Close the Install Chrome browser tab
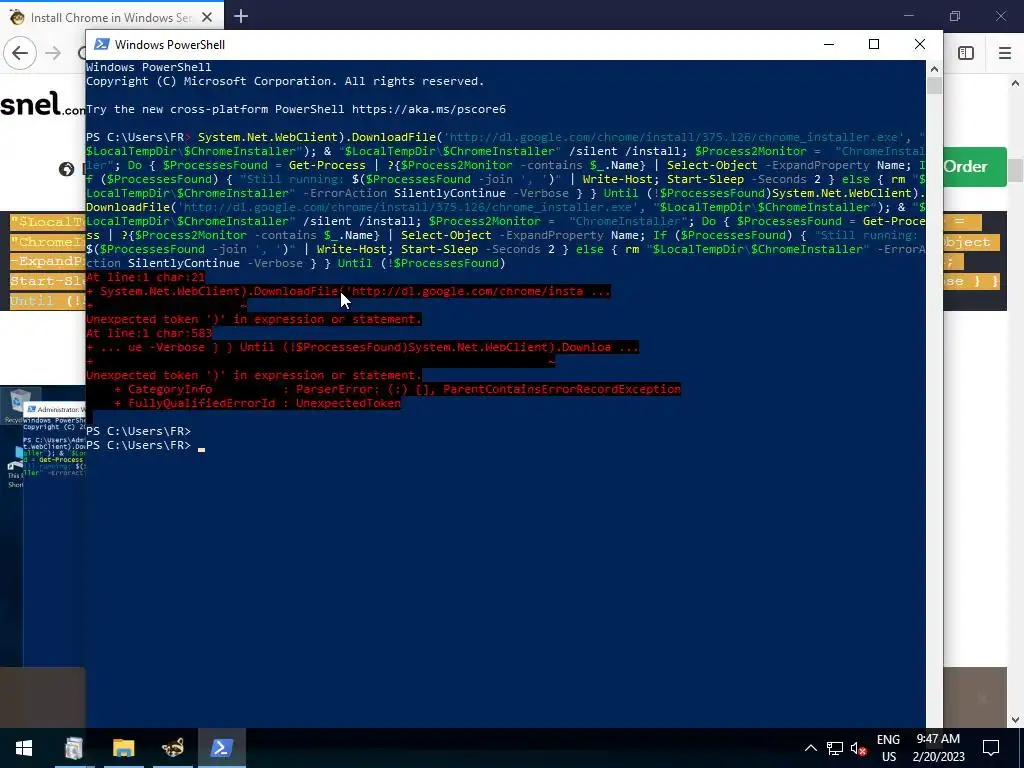The image size is (1024, 768). [x=207, y=18]
